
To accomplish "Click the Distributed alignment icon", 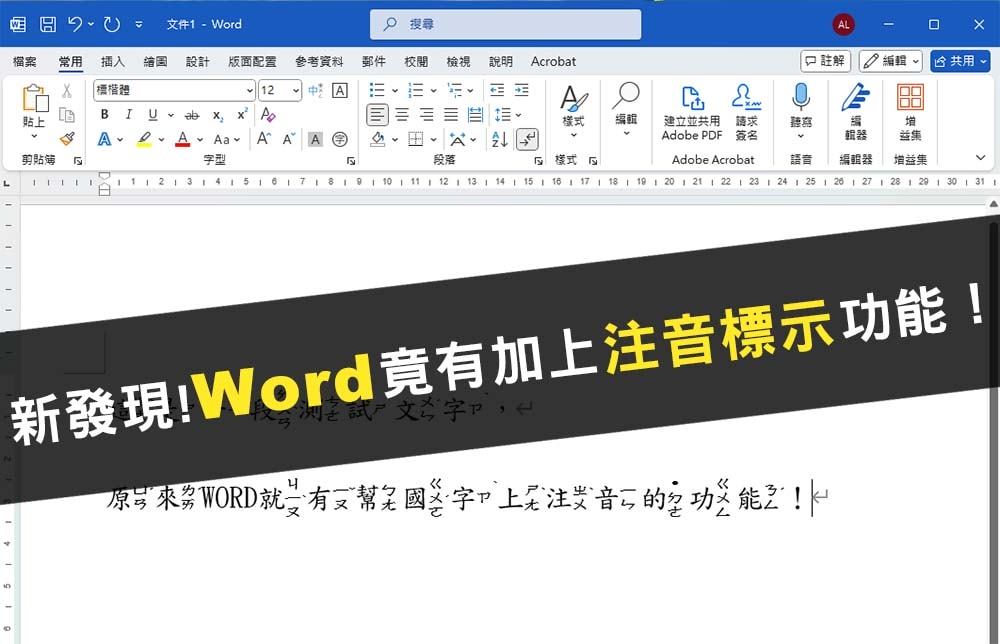I will 475,115.
